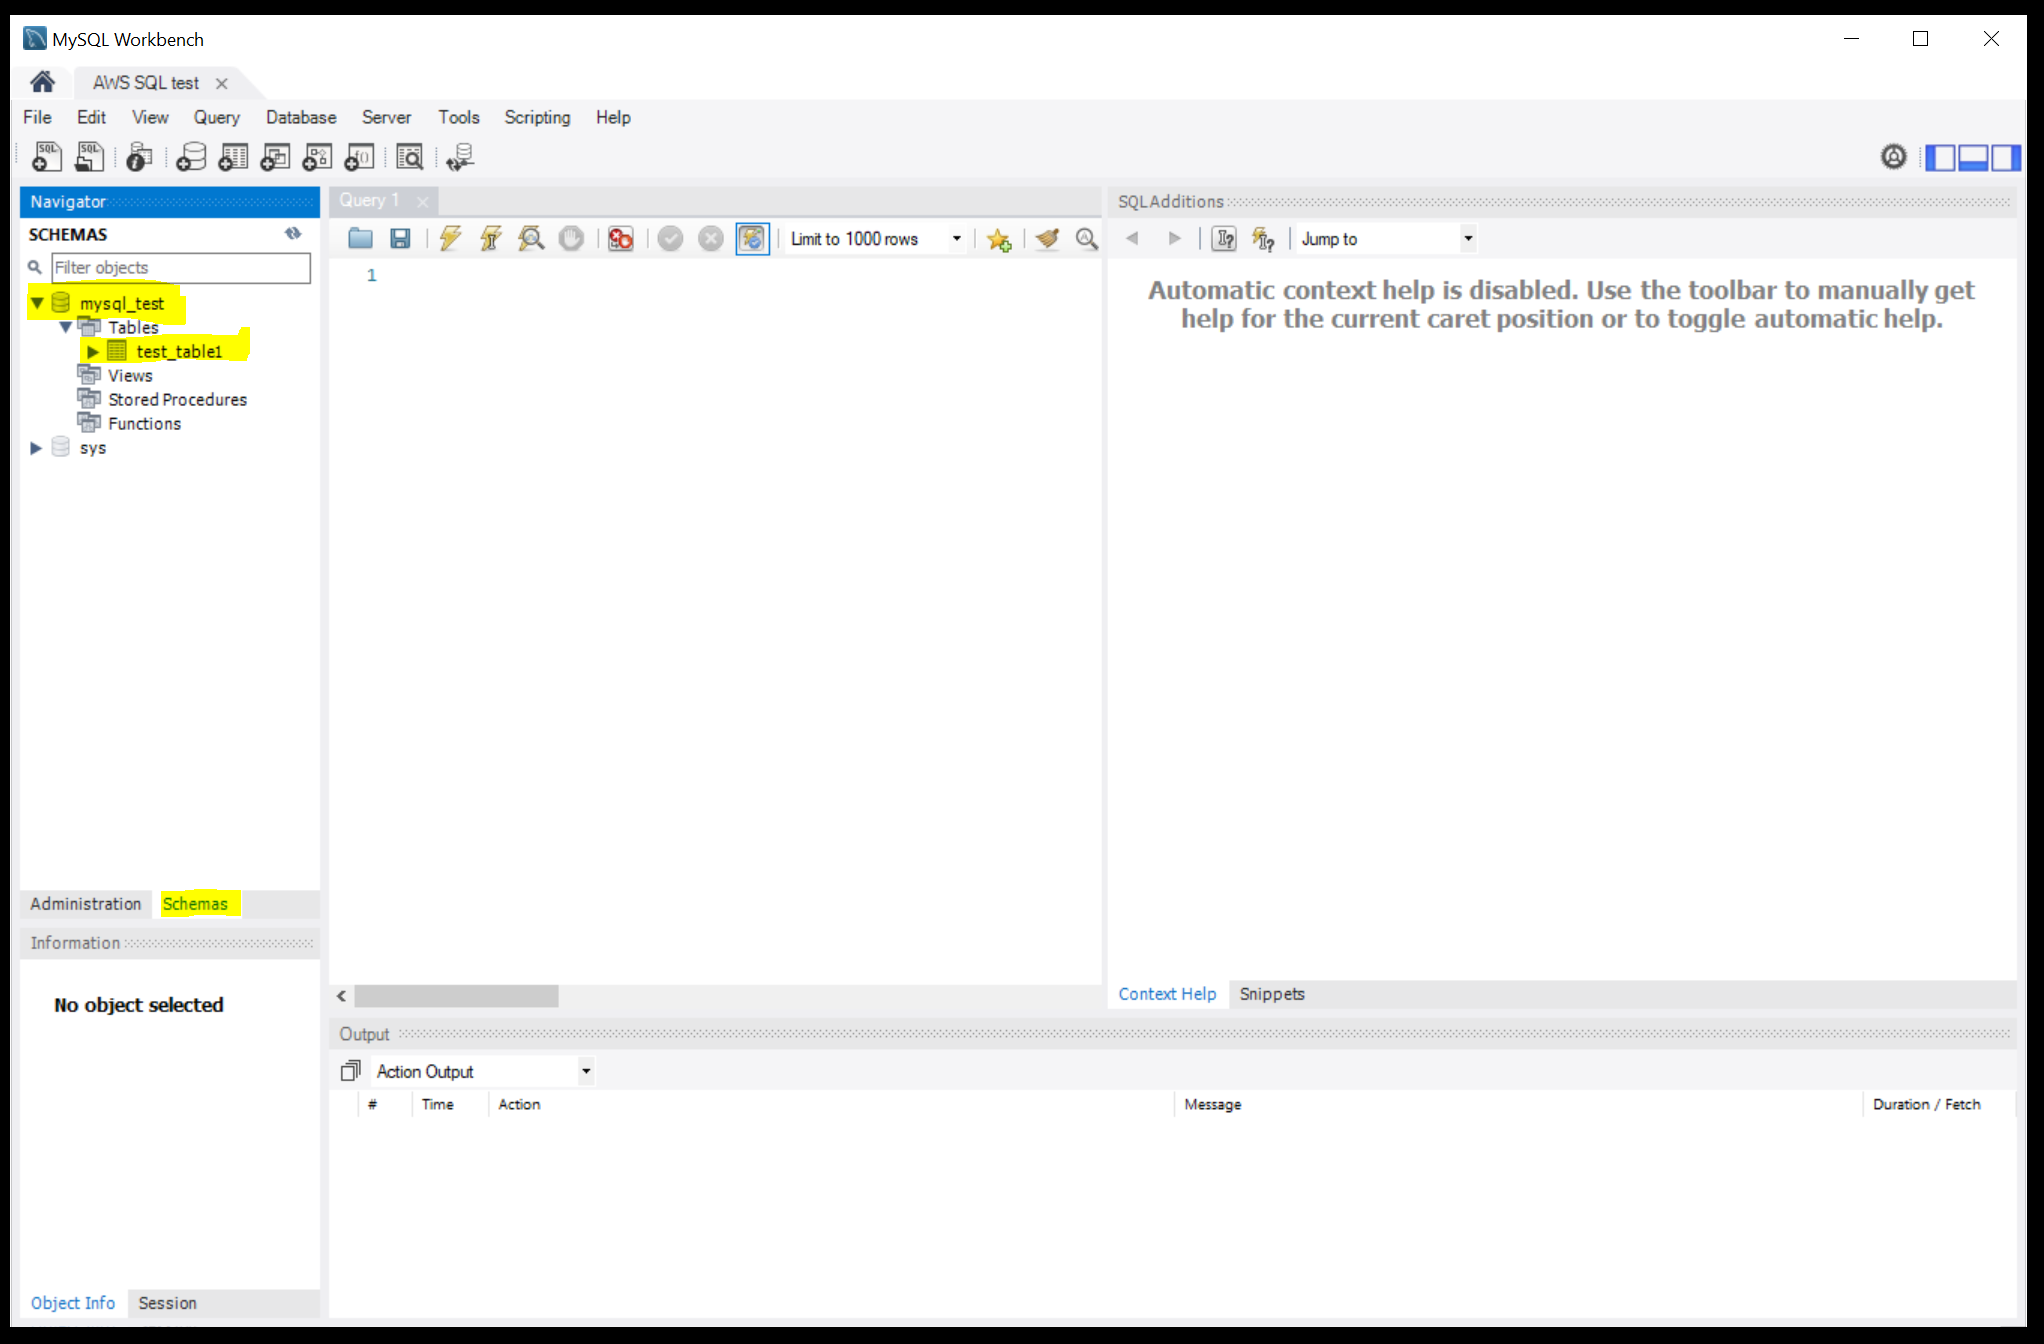The height and width of the screenshot is (1344, 2044).
Task: Open the Session tab in Information panel
Action: (167, 1303)
